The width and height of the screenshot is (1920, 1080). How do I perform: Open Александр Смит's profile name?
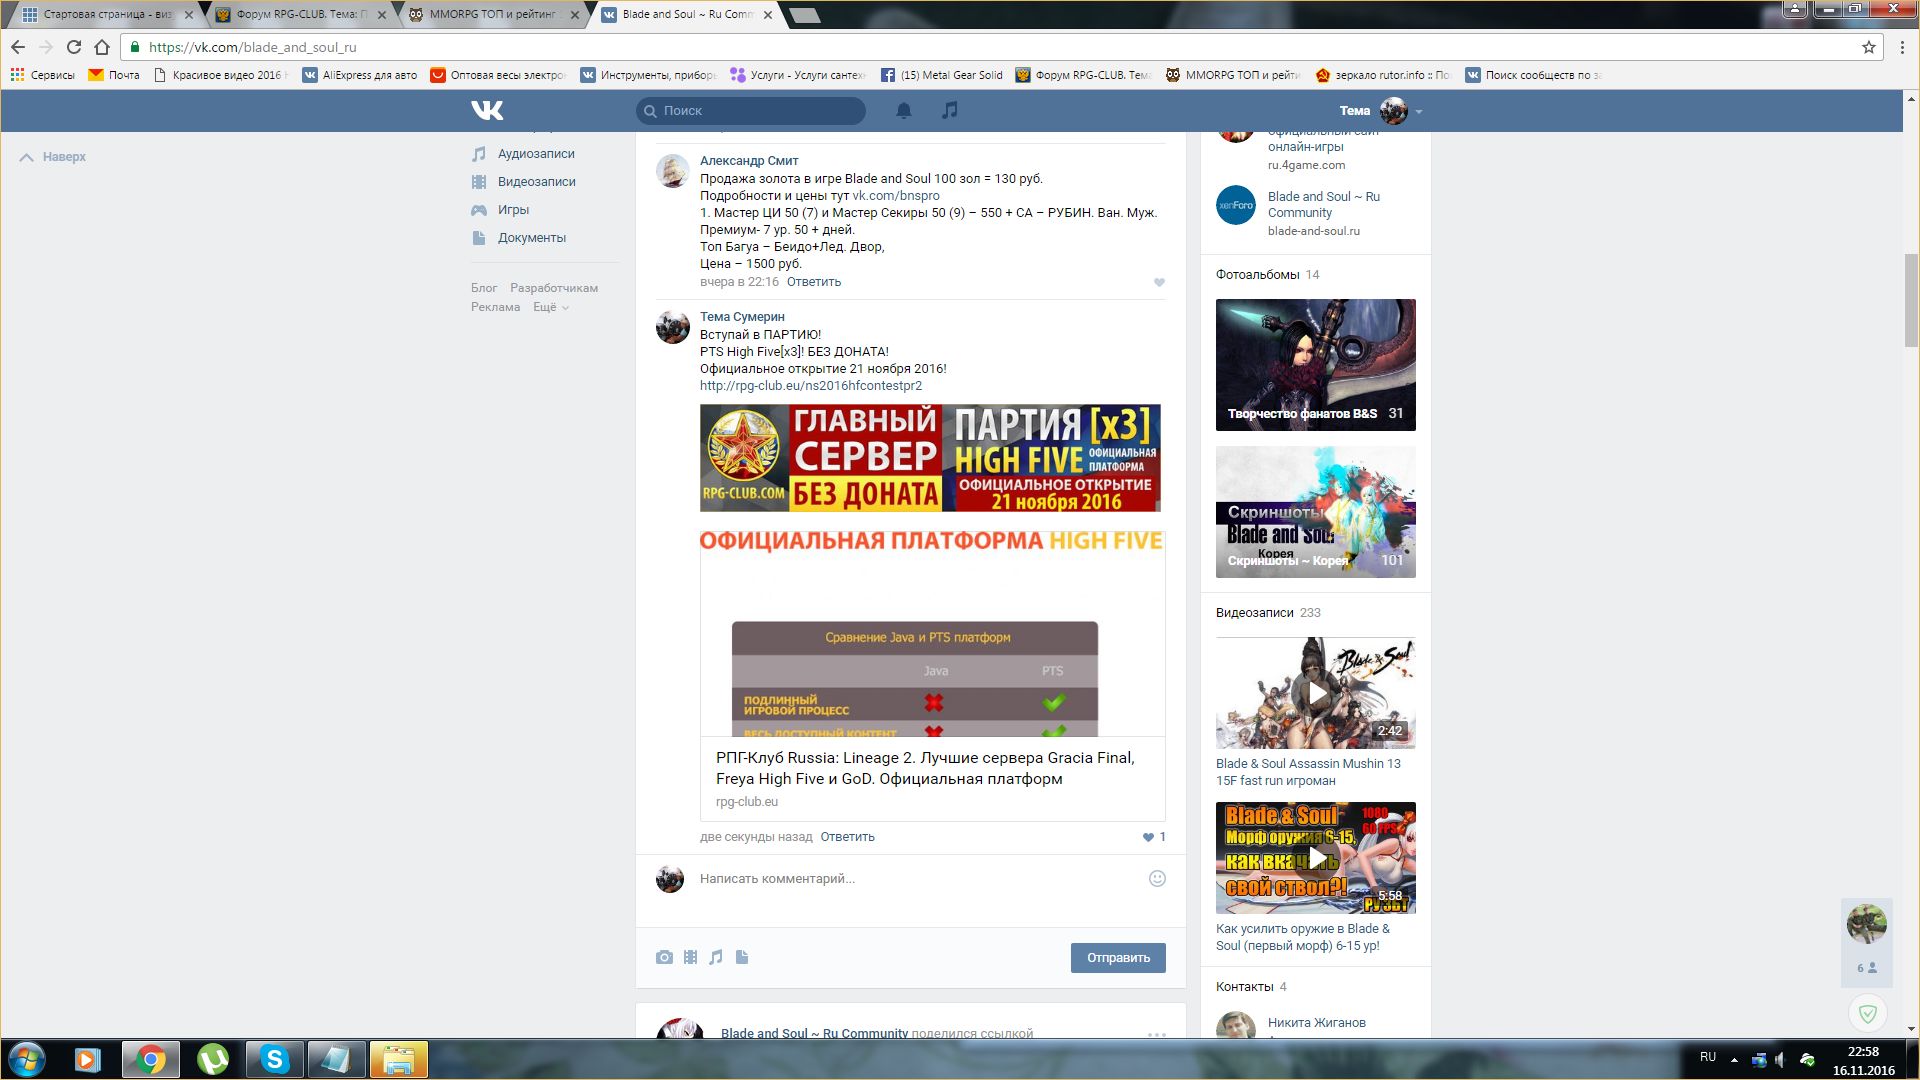tap(749, 161)
